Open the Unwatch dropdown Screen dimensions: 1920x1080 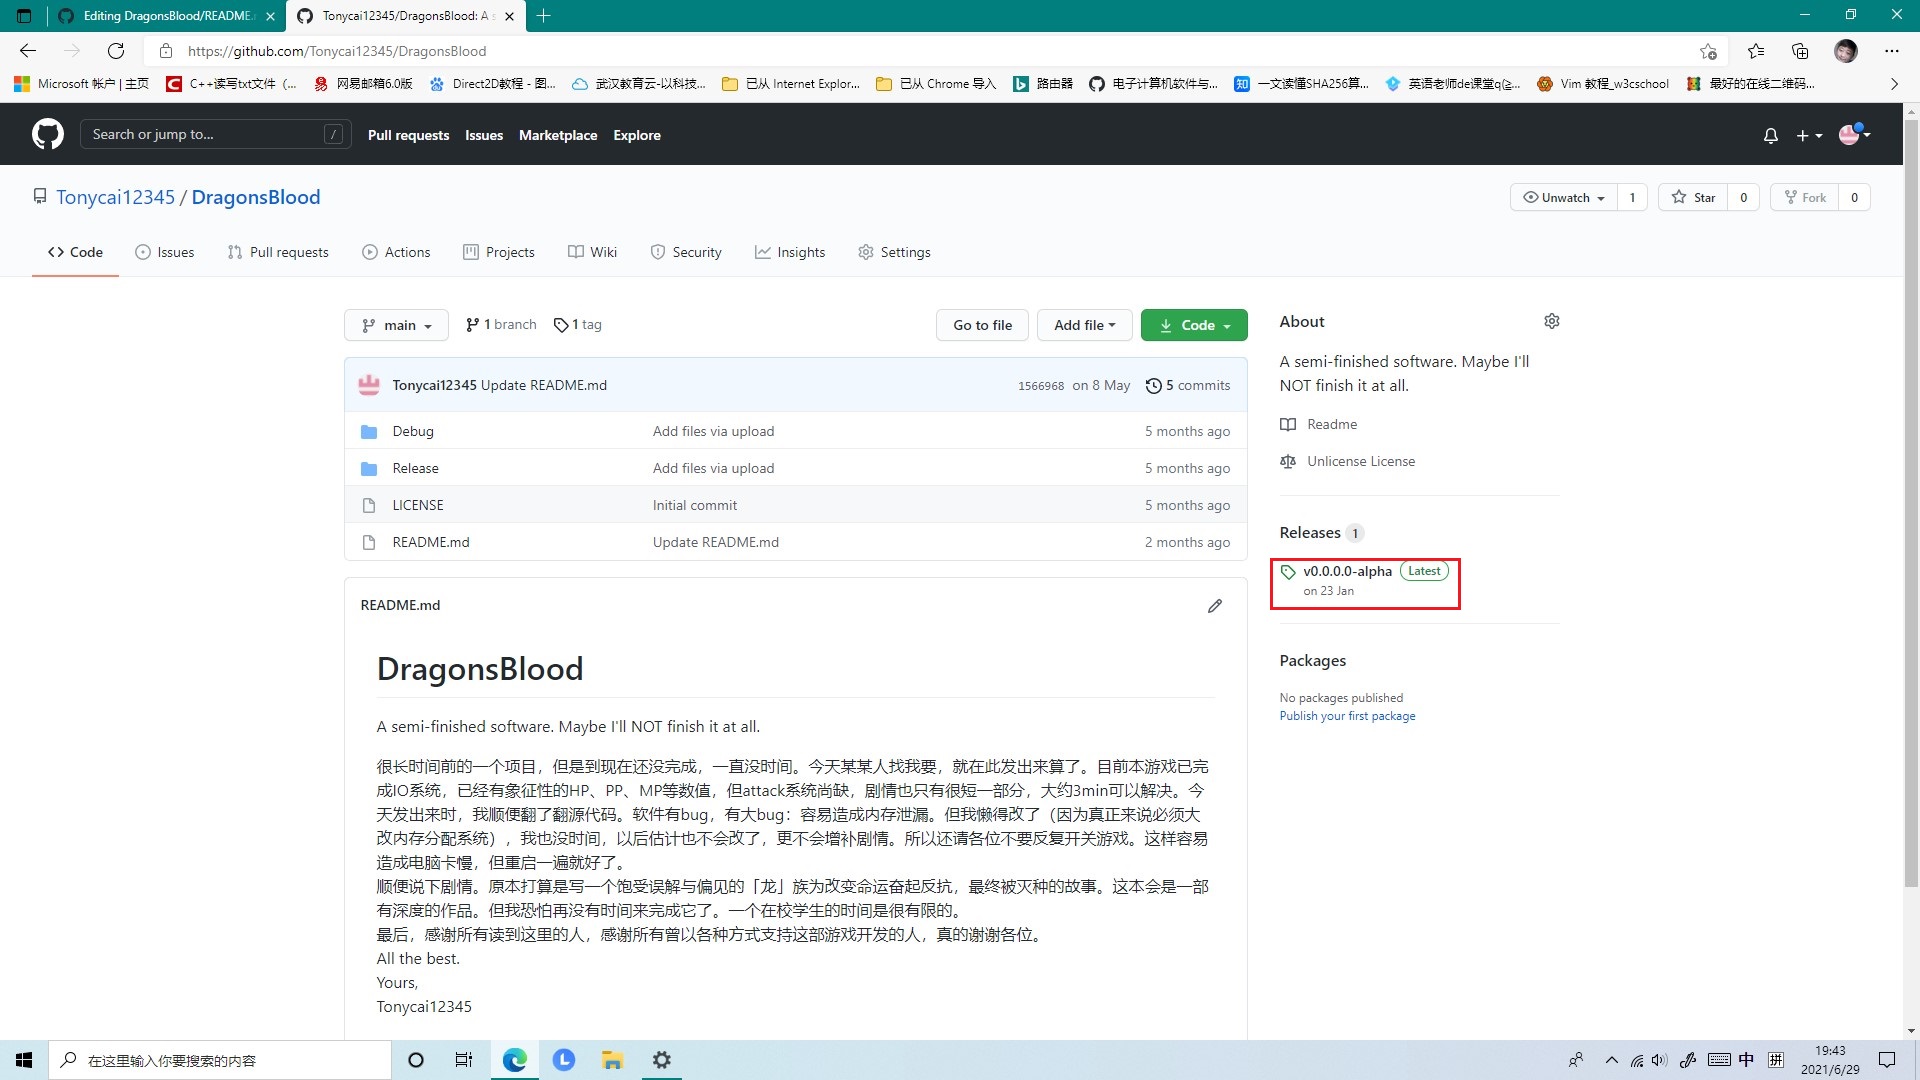pyautogui.click(x=1564, y=197)
